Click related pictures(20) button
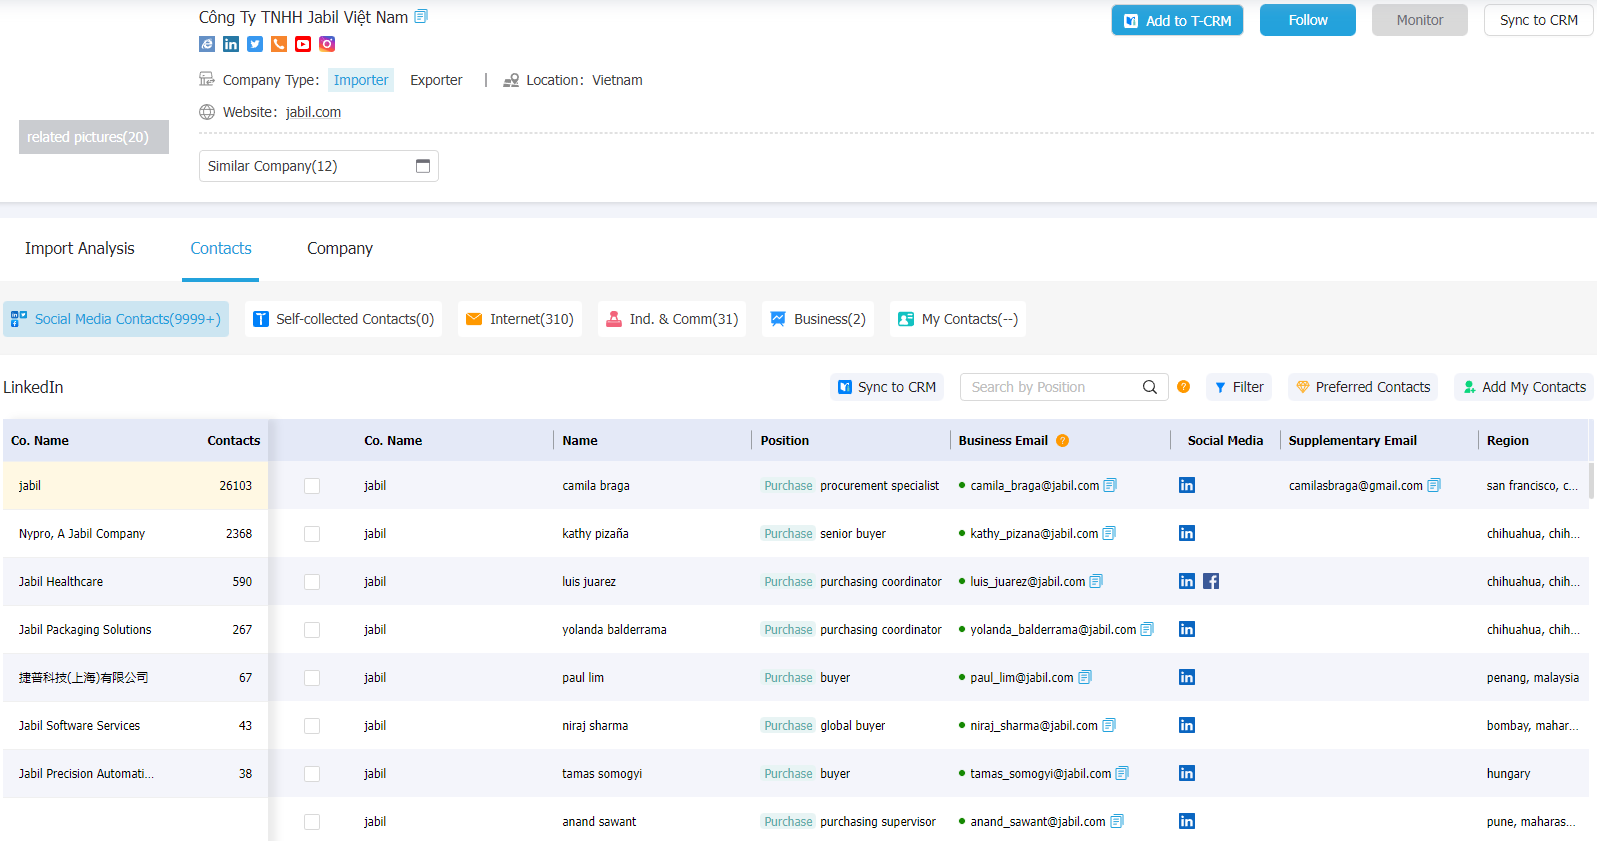1597x841 pixels. (94, 137)
